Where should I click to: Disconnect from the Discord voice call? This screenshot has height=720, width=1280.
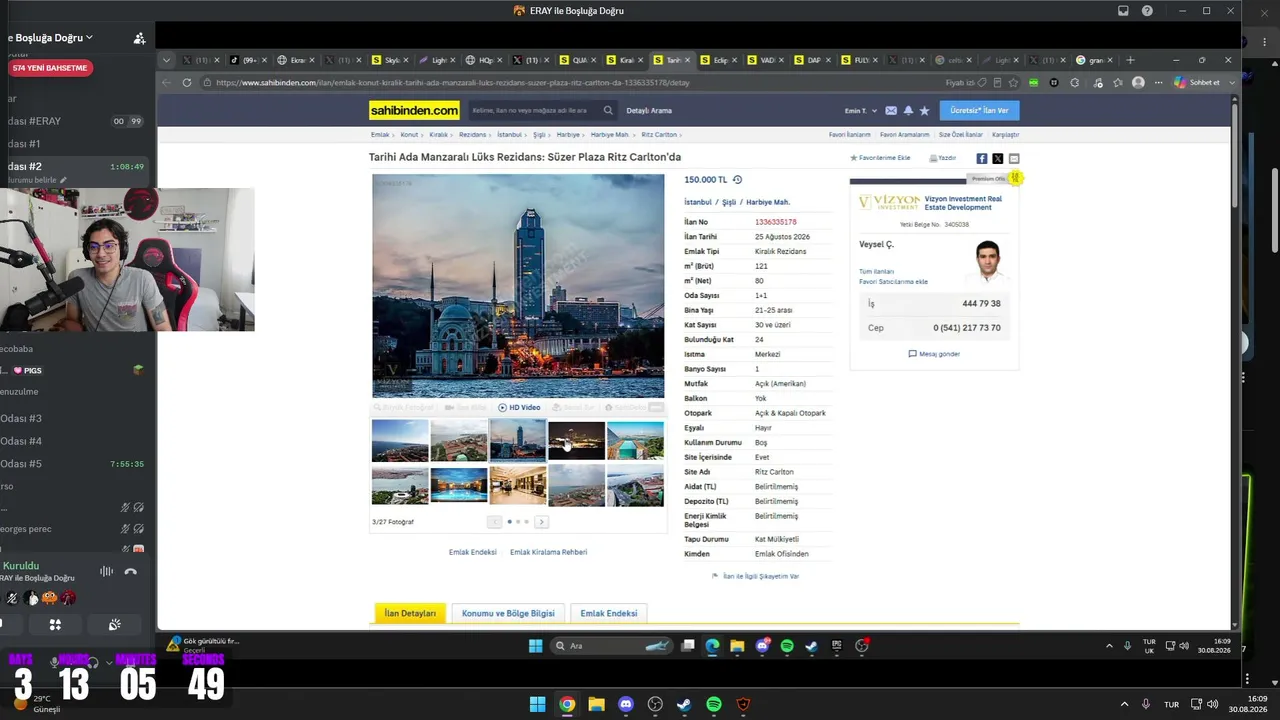click(130, 571)
